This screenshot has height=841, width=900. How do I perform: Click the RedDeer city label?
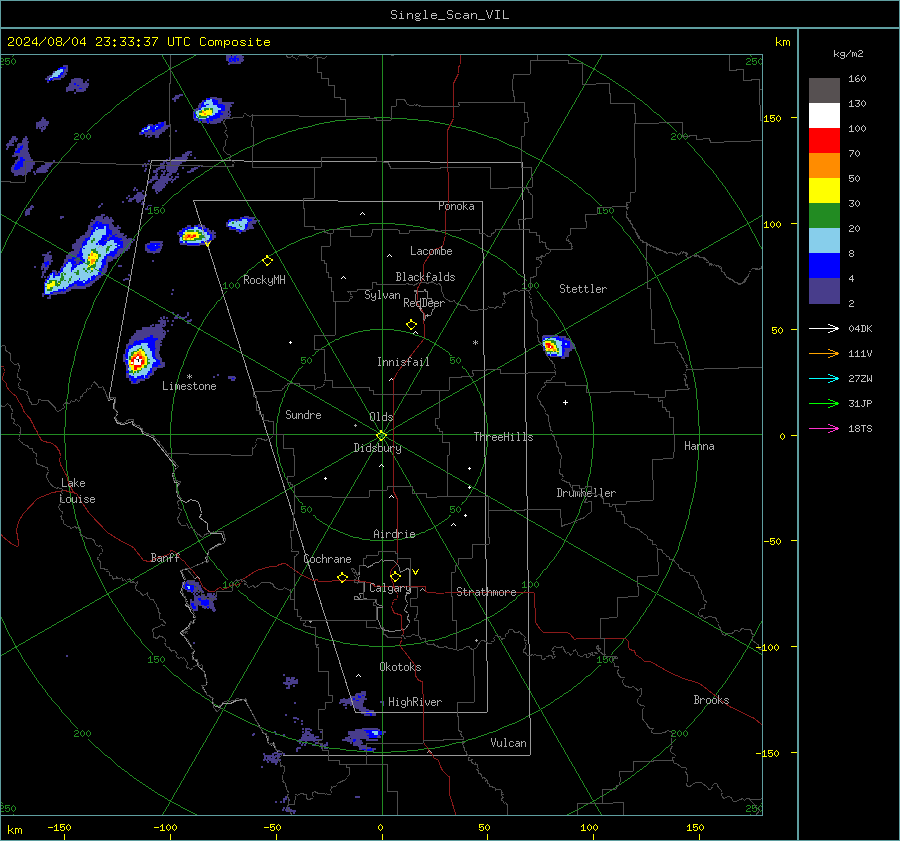tap(424, 303)
